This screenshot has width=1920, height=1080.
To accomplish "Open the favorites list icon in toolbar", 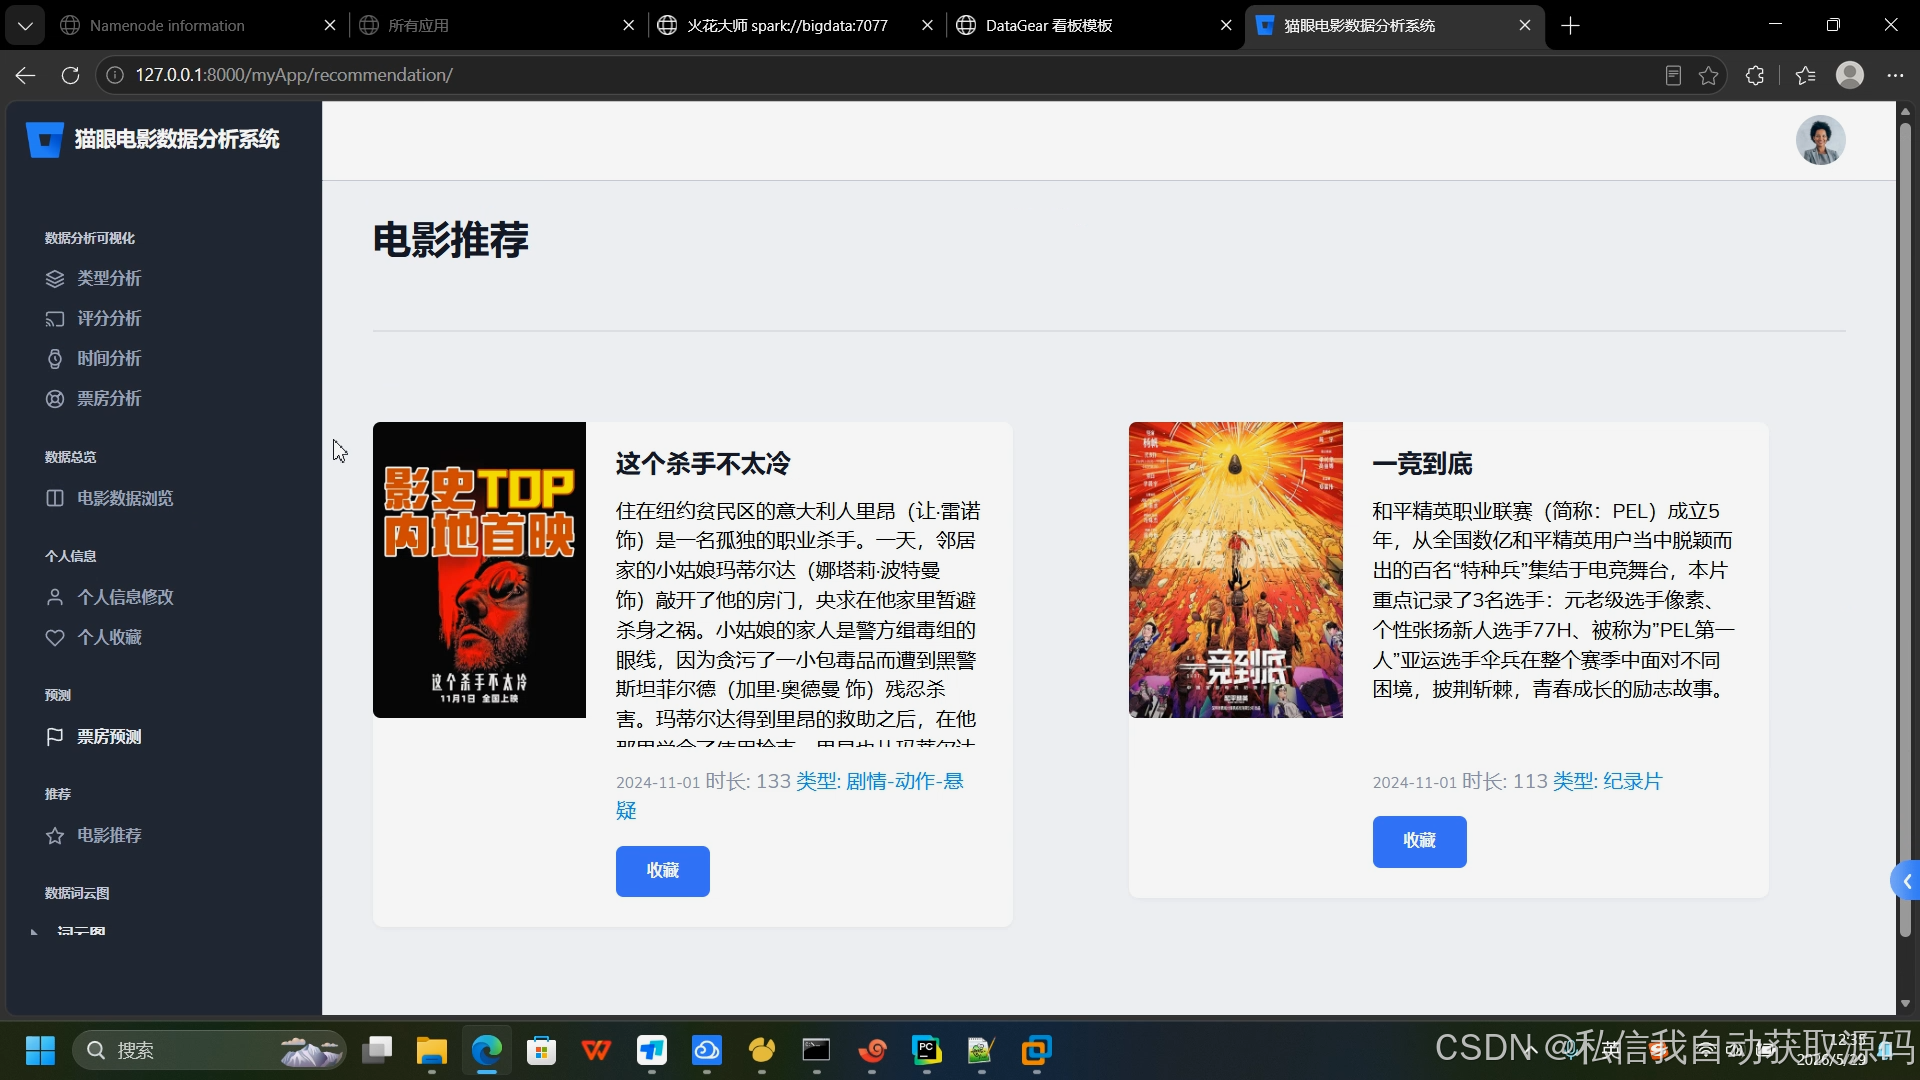I will pyautogui.click(x=1805, y=75).
